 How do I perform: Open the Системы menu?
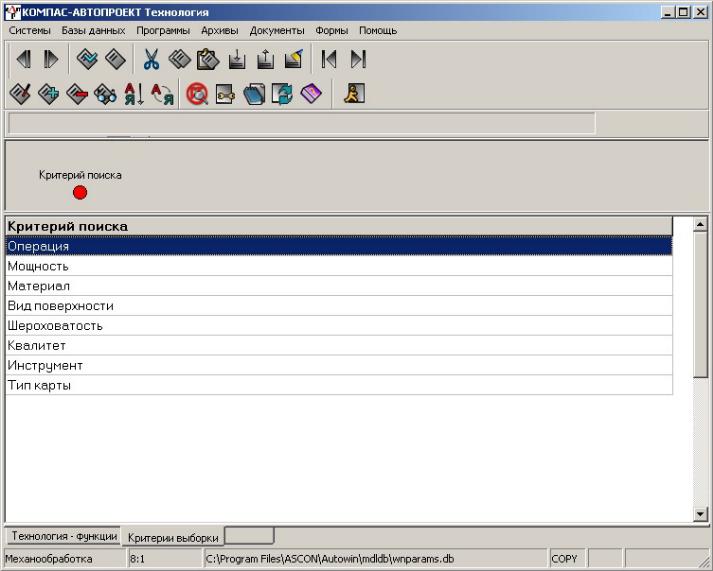tap(30, 30)
